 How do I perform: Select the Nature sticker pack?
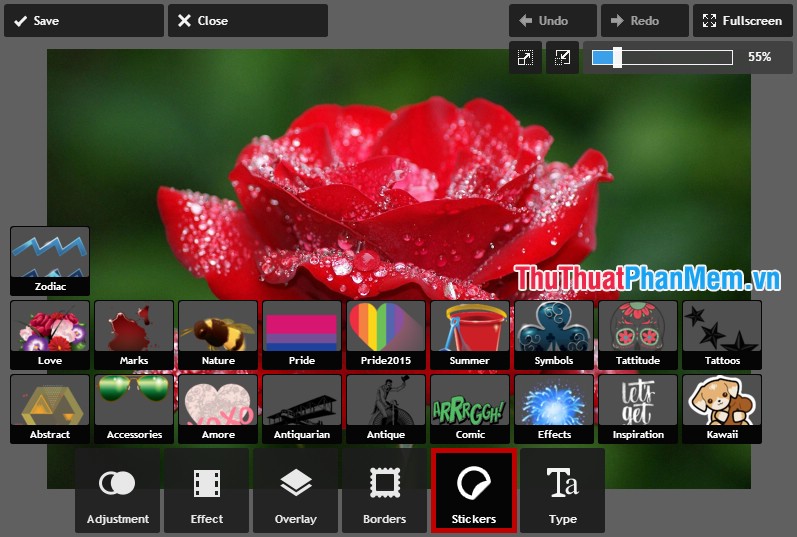click(x=218, y=335)
